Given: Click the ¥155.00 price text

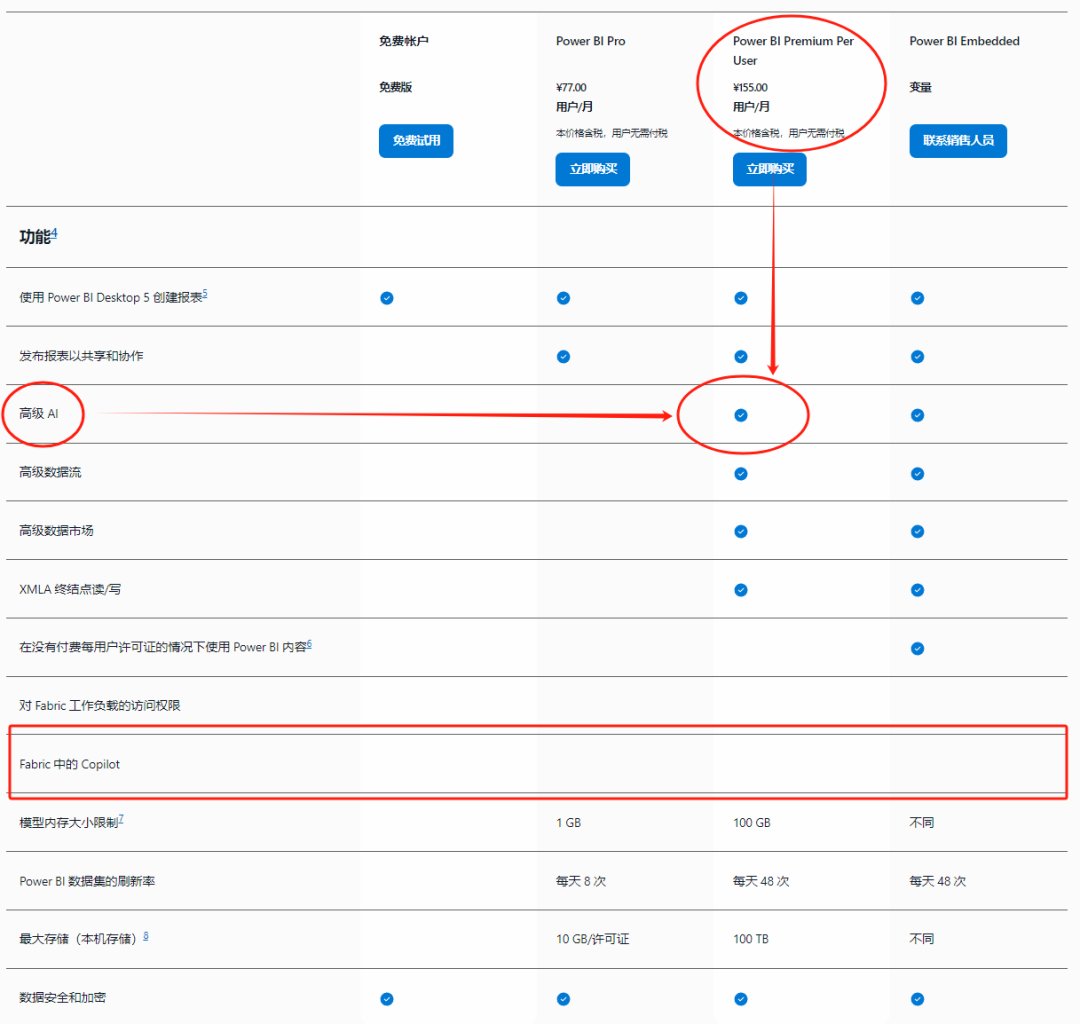Looking at the screenshot, I should tap(751, 87).
